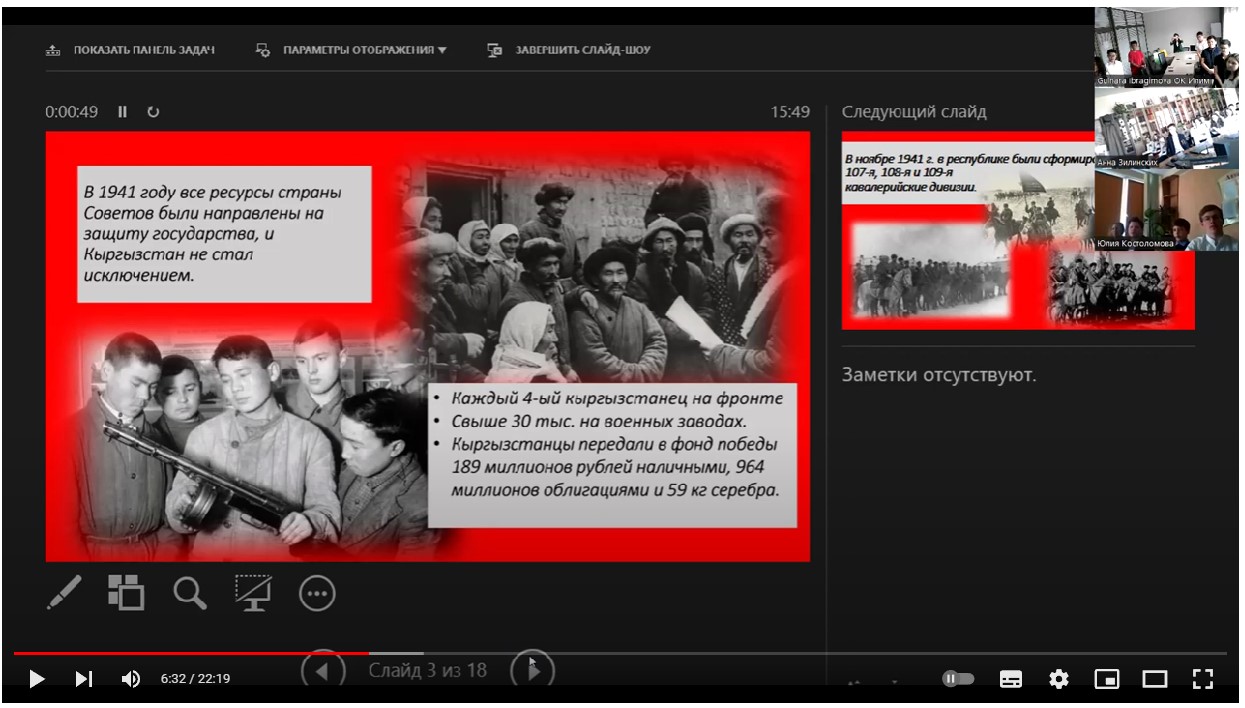This screenshot has width=1245, height=708.
Task: Click the next slide preview thumbnail
Action: point(966,230)
